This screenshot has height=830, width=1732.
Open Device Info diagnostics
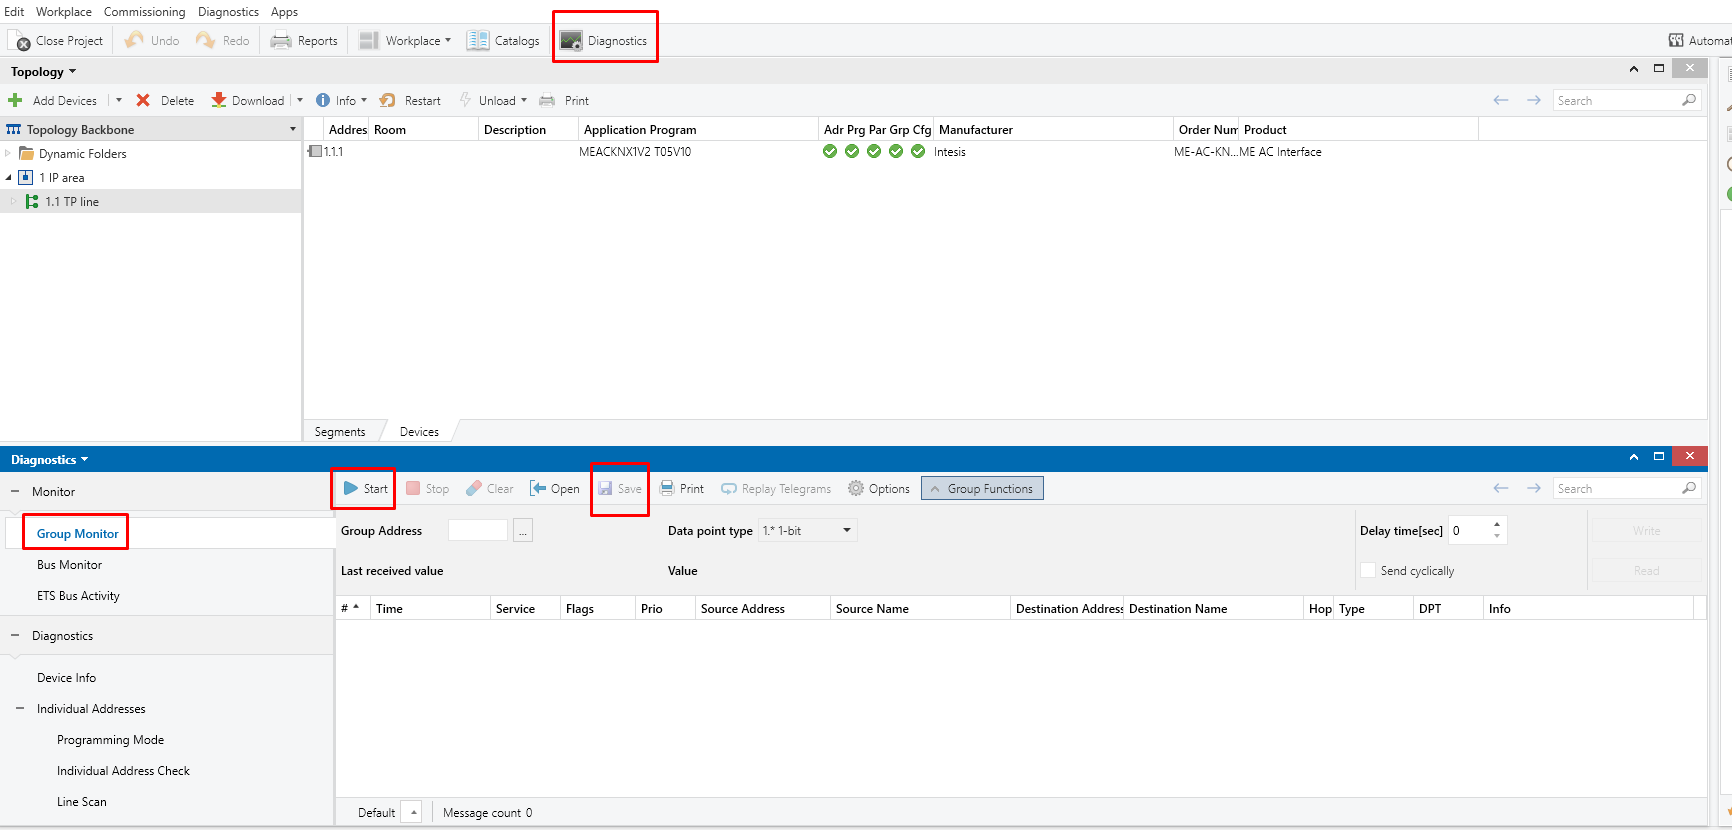67,678
